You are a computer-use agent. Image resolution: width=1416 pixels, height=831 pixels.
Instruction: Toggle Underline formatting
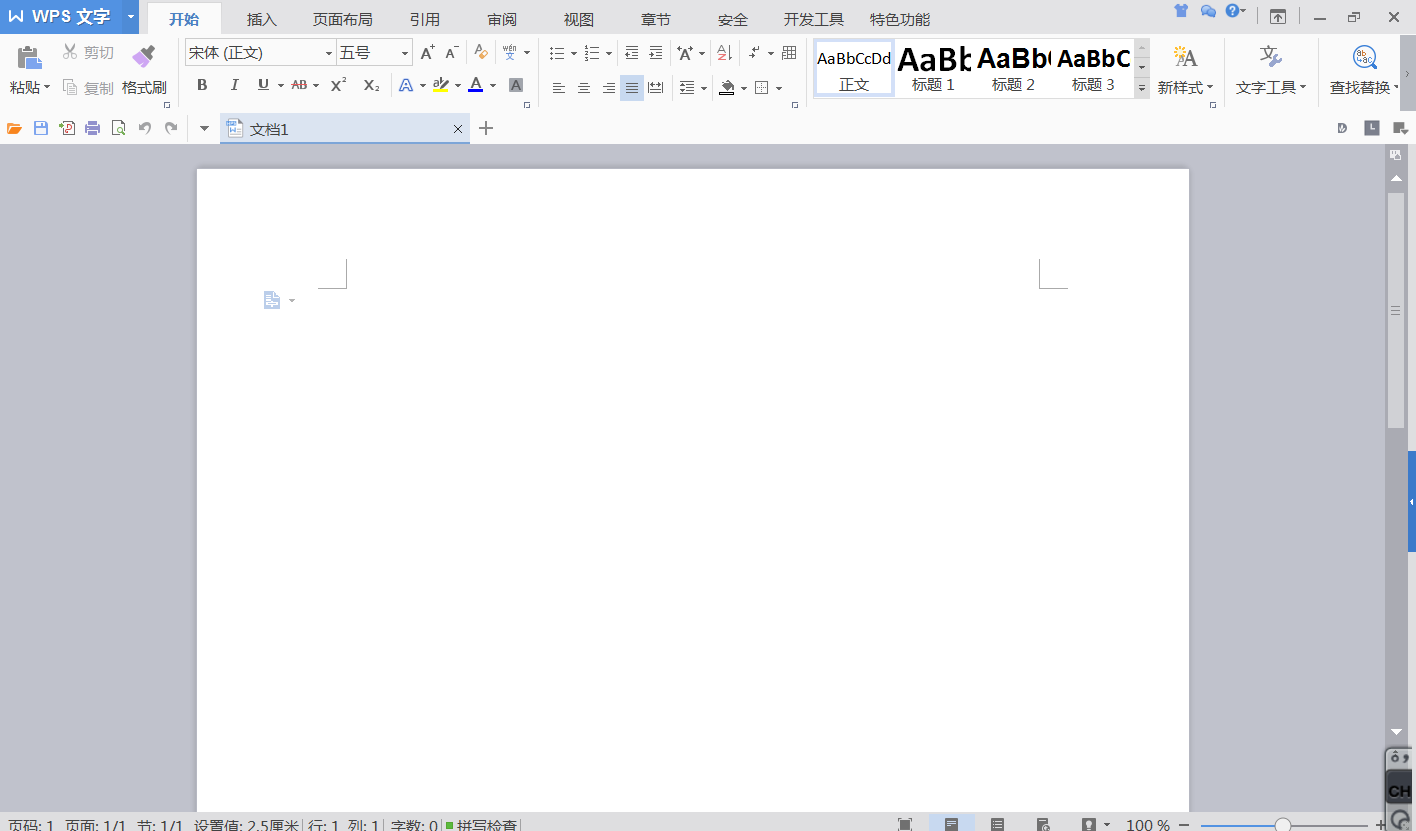pyautogui.click(x=263, y=86)
